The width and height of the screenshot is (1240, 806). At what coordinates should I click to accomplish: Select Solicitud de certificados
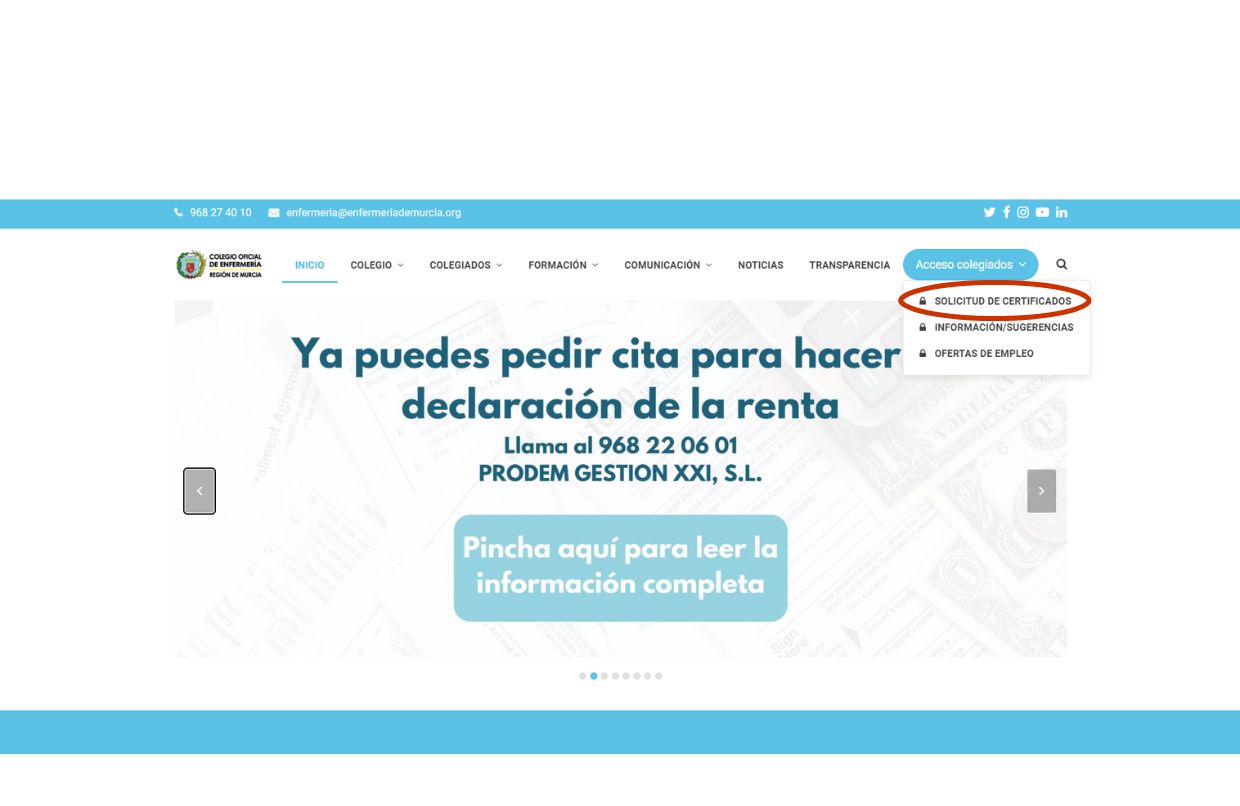coord(995,301)
